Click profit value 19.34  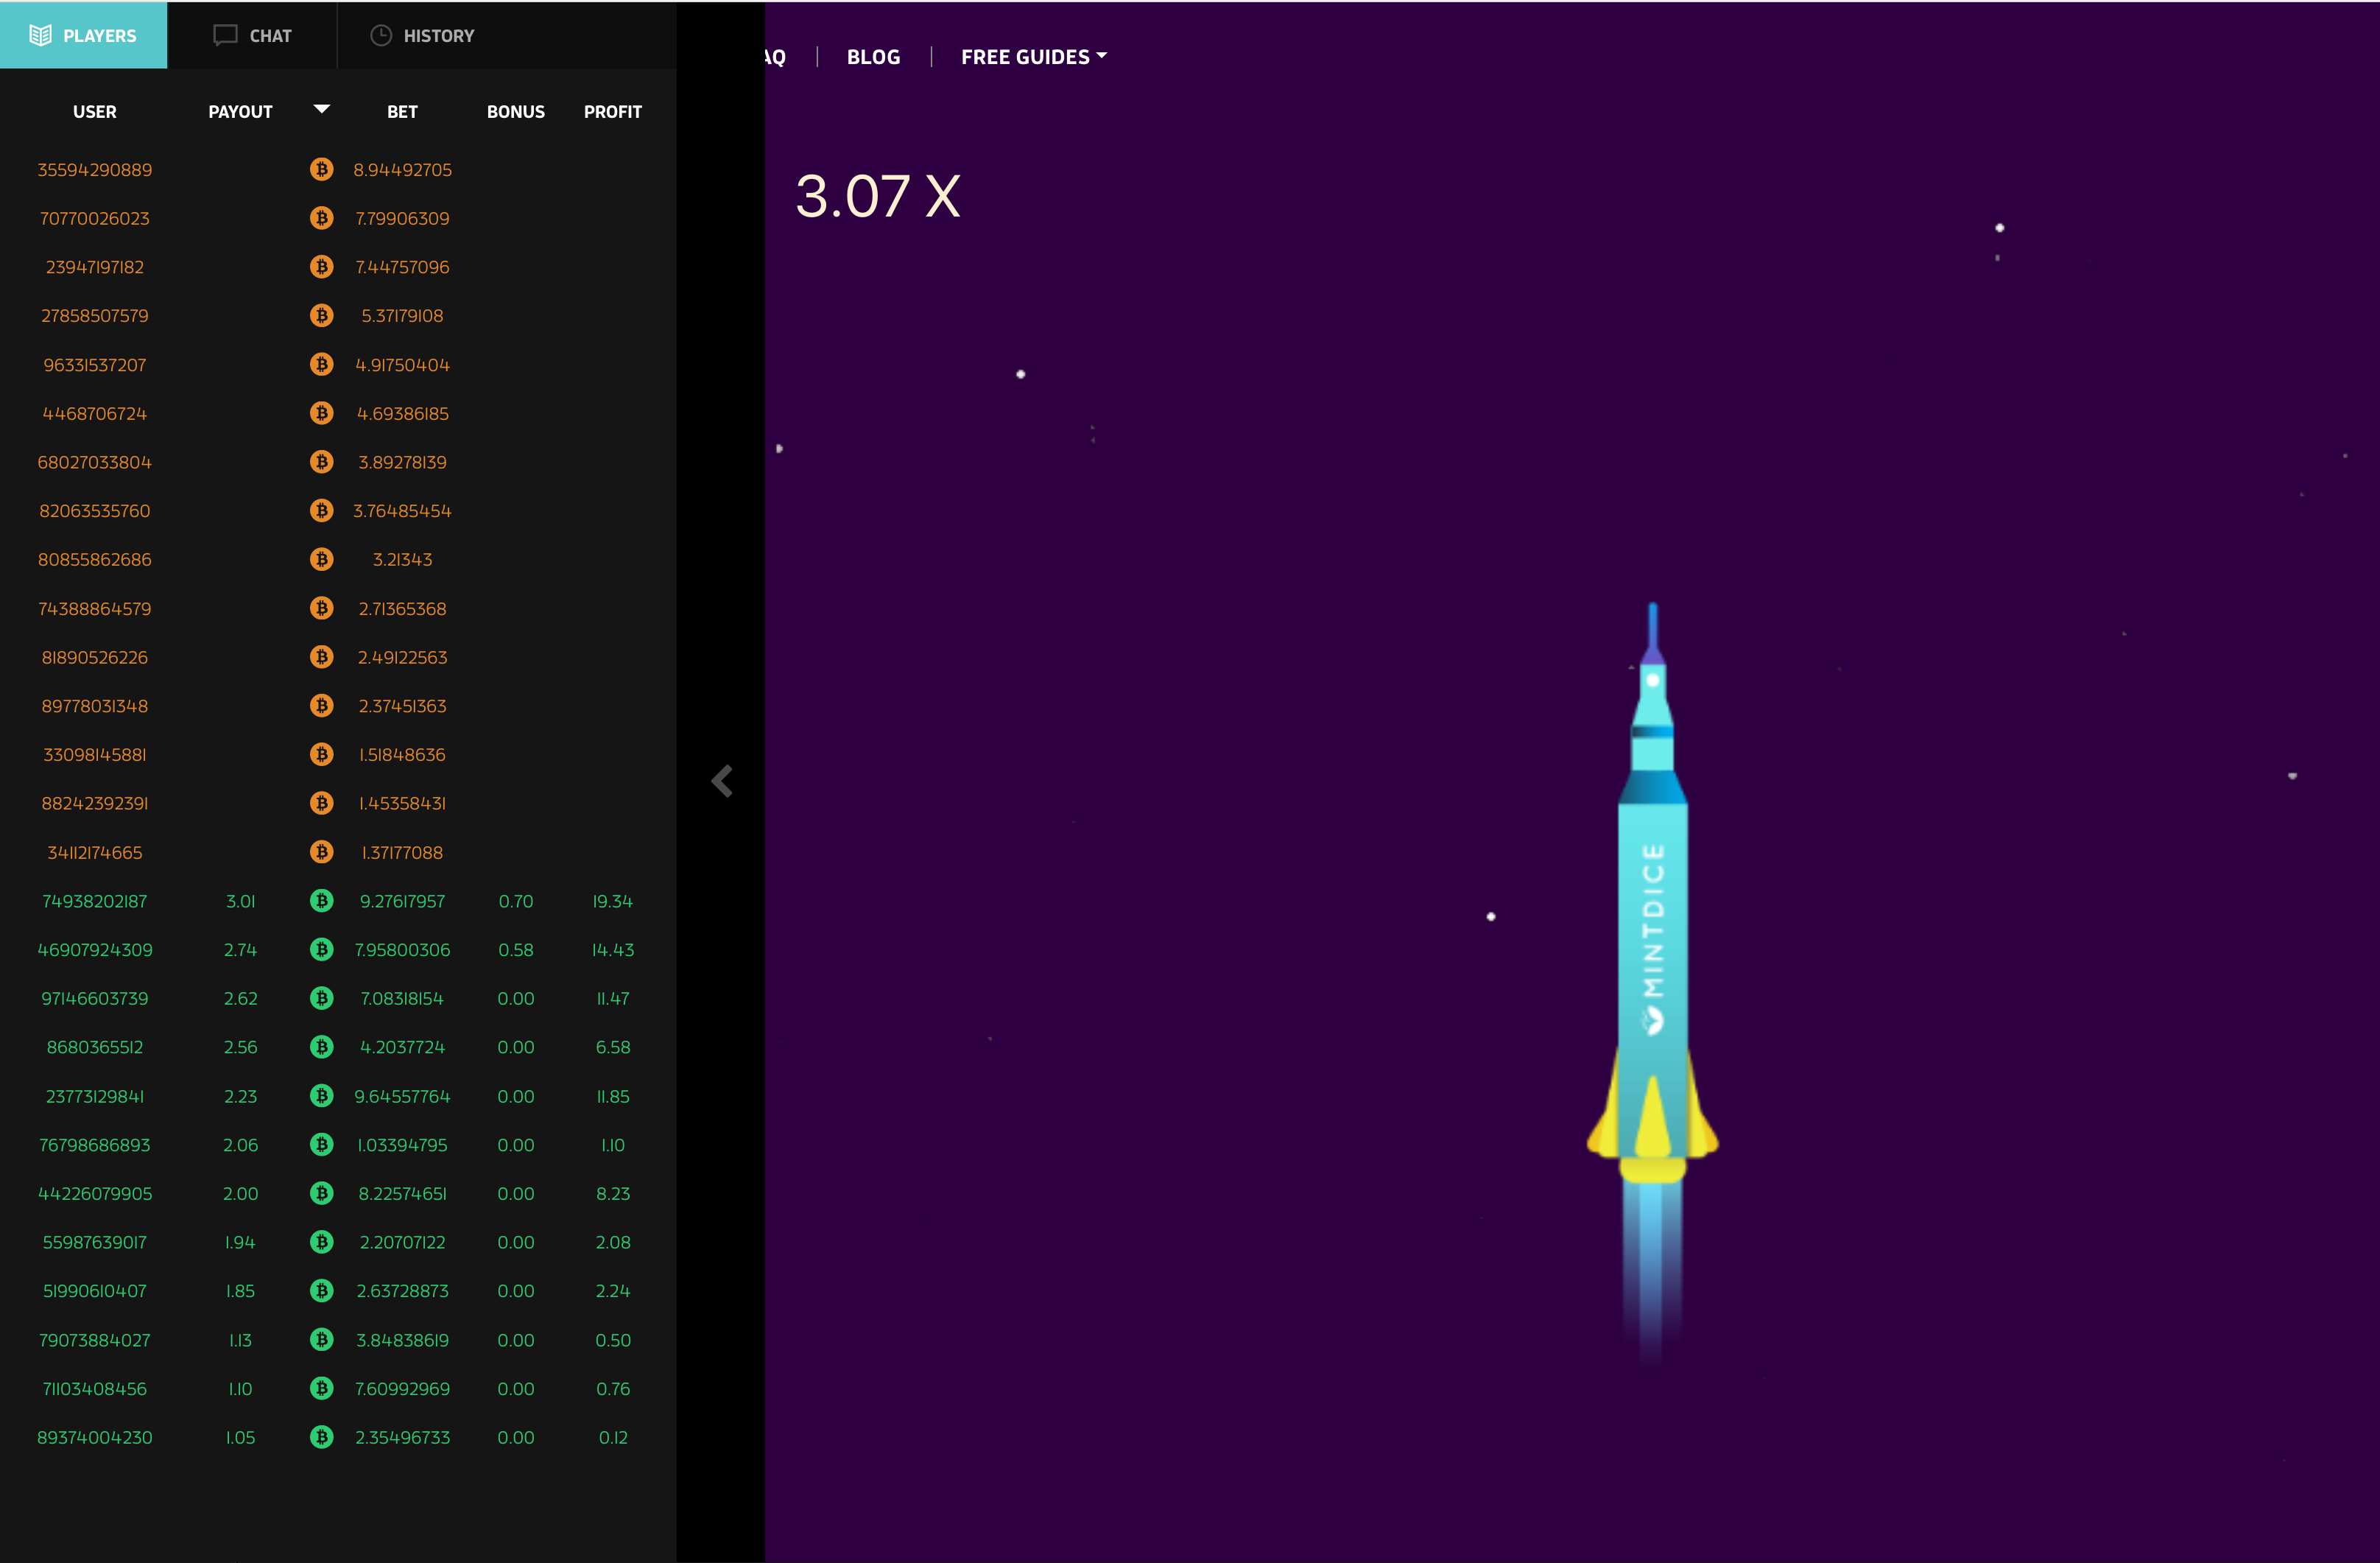613,901
